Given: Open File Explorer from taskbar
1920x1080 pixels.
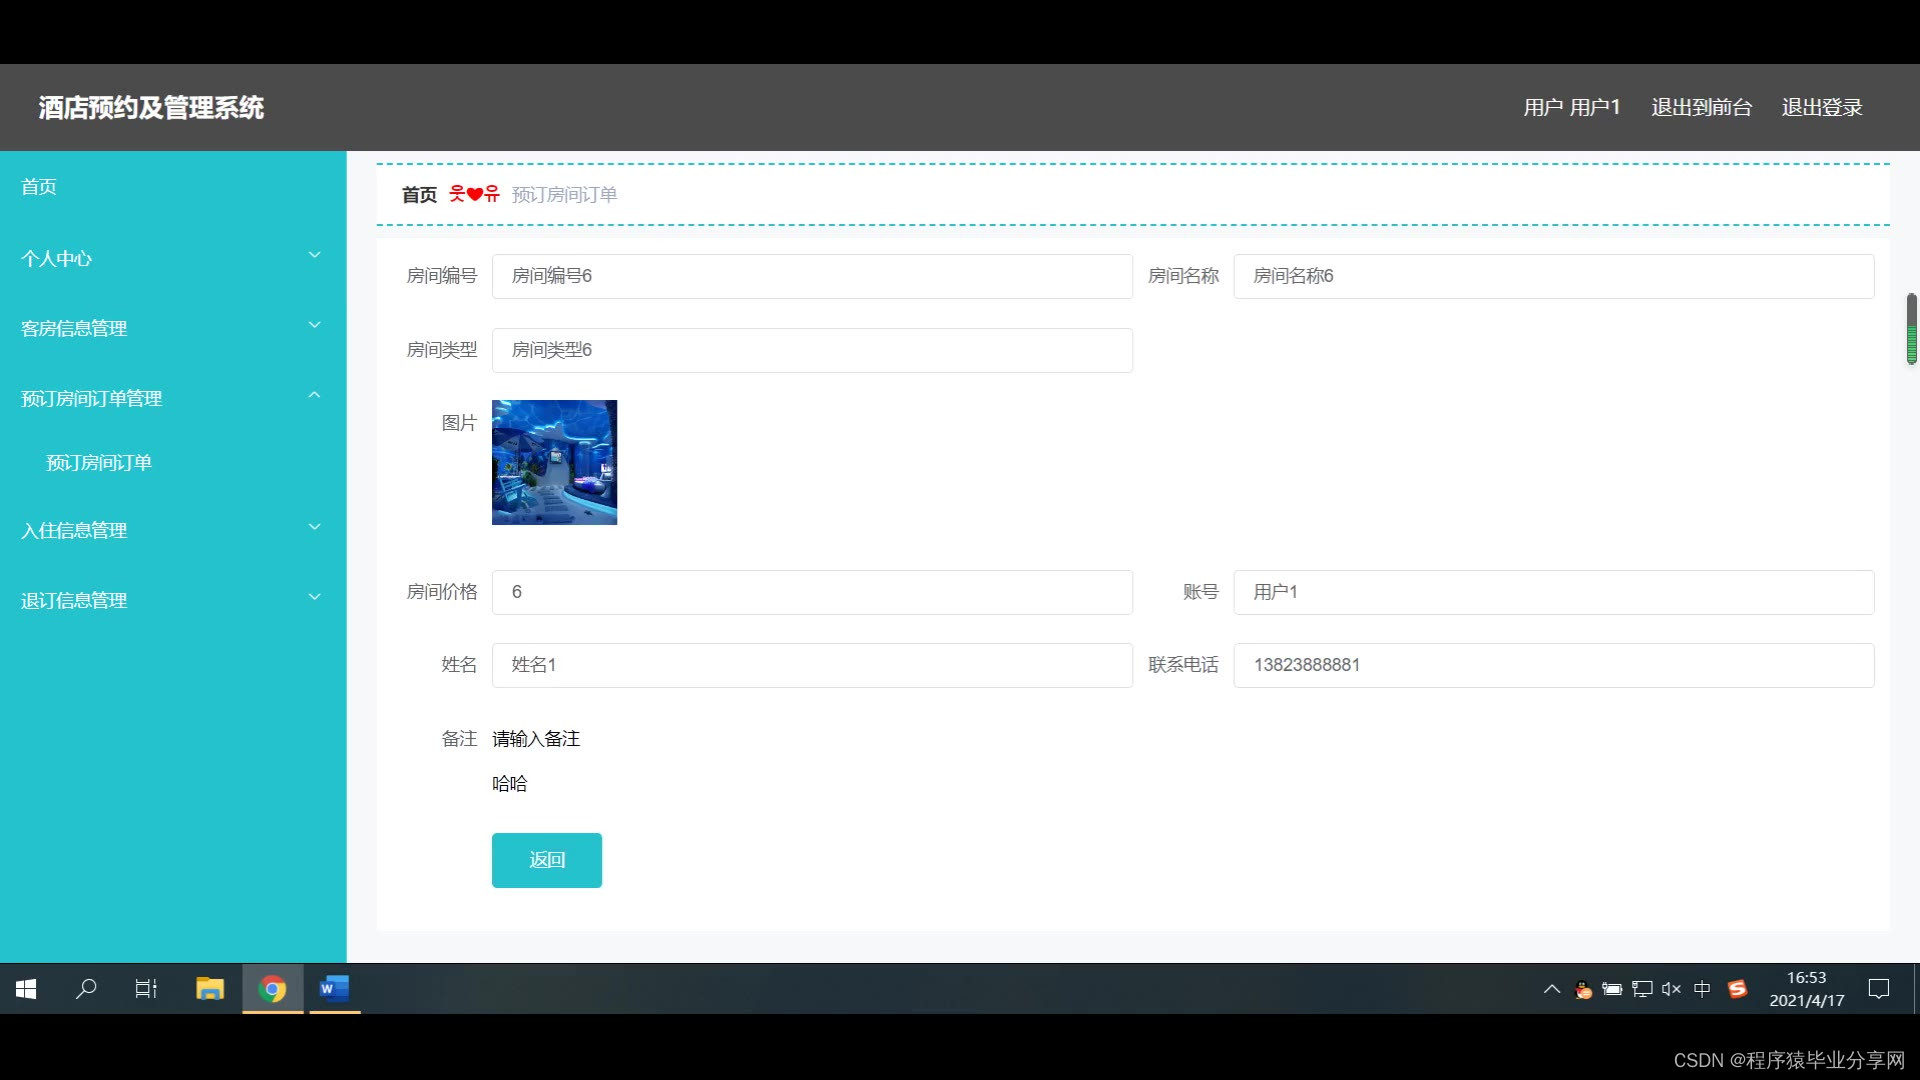Looking at the screenshot, I should (x=210, y=989).
